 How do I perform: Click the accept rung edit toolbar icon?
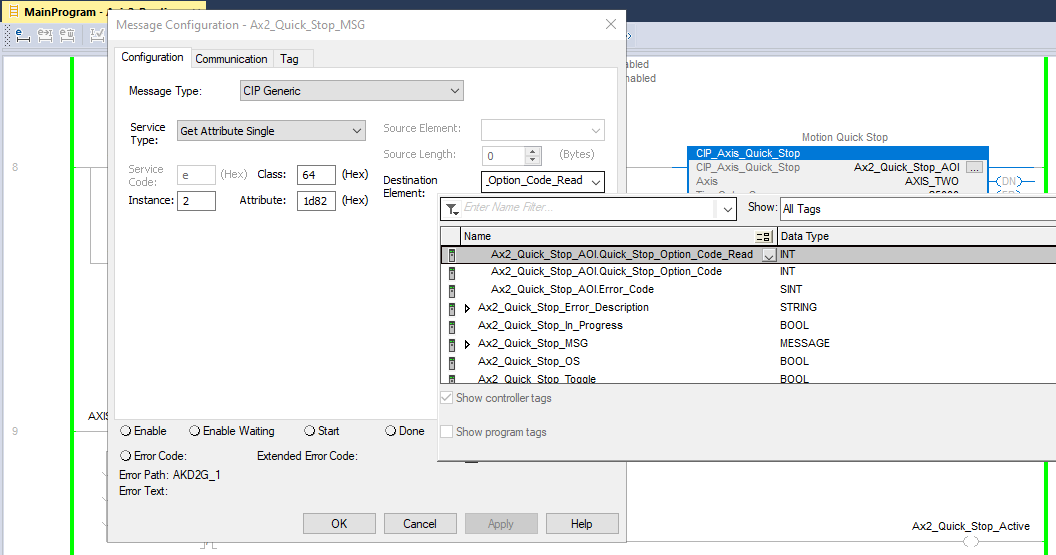pyautogui.click(x=45, y=35)
